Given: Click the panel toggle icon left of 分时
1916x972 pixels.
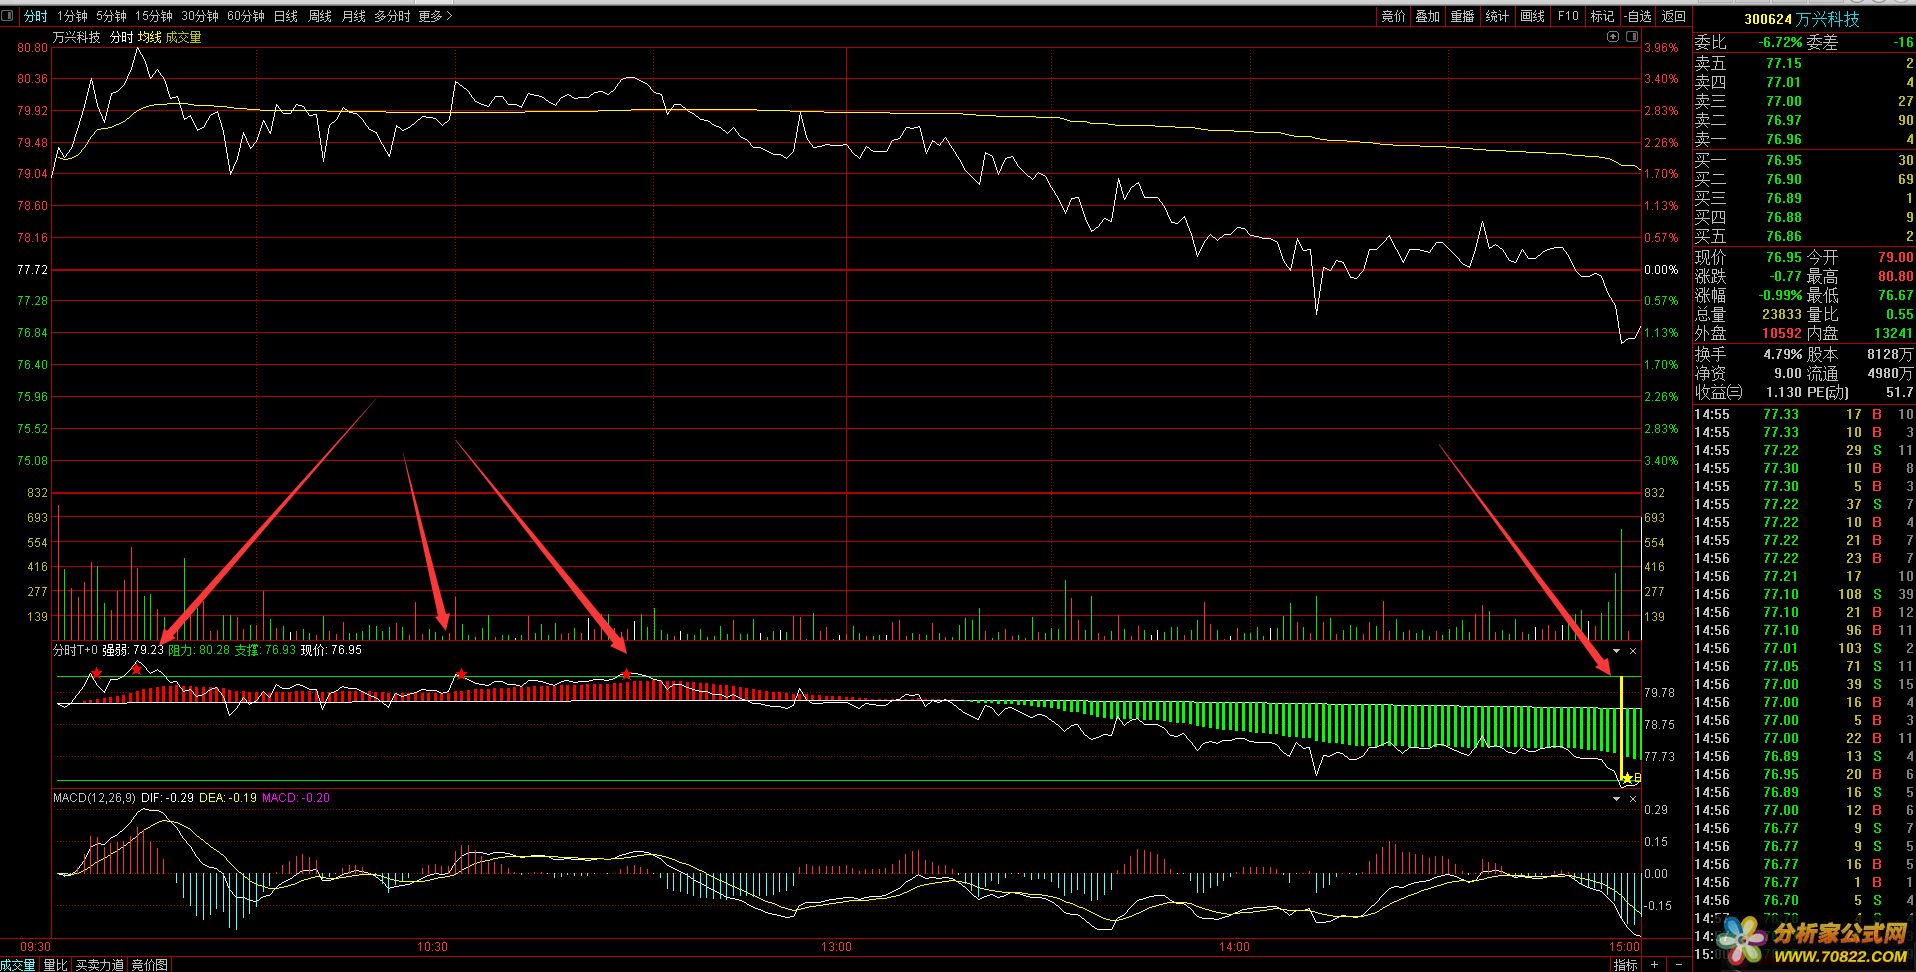Looking at the screenshot, I should click(x=8, y=16).
